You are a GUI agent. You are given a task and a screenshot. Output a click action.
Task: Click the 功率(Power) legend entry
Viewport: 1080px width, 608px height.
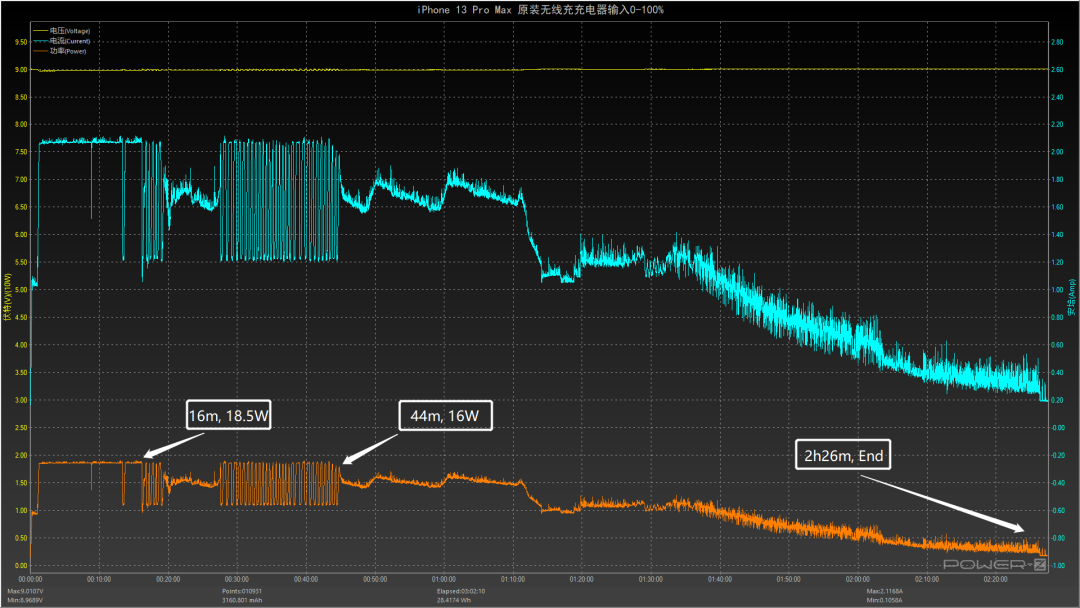(60, 51)
